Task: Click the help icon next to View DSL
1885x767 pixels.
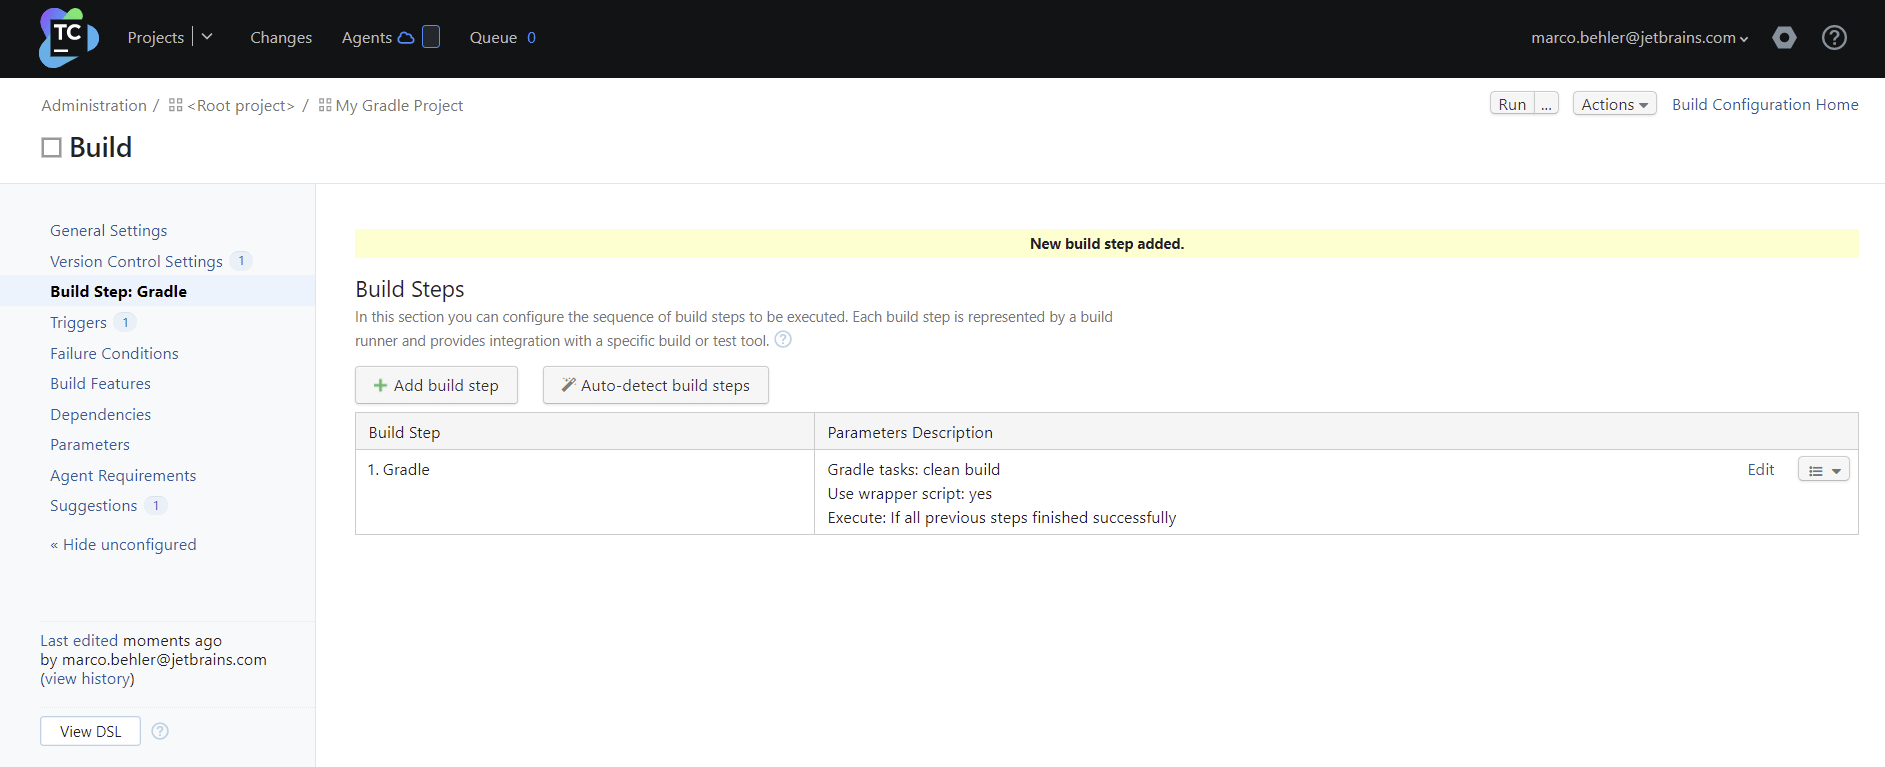Action: (160, 731)
